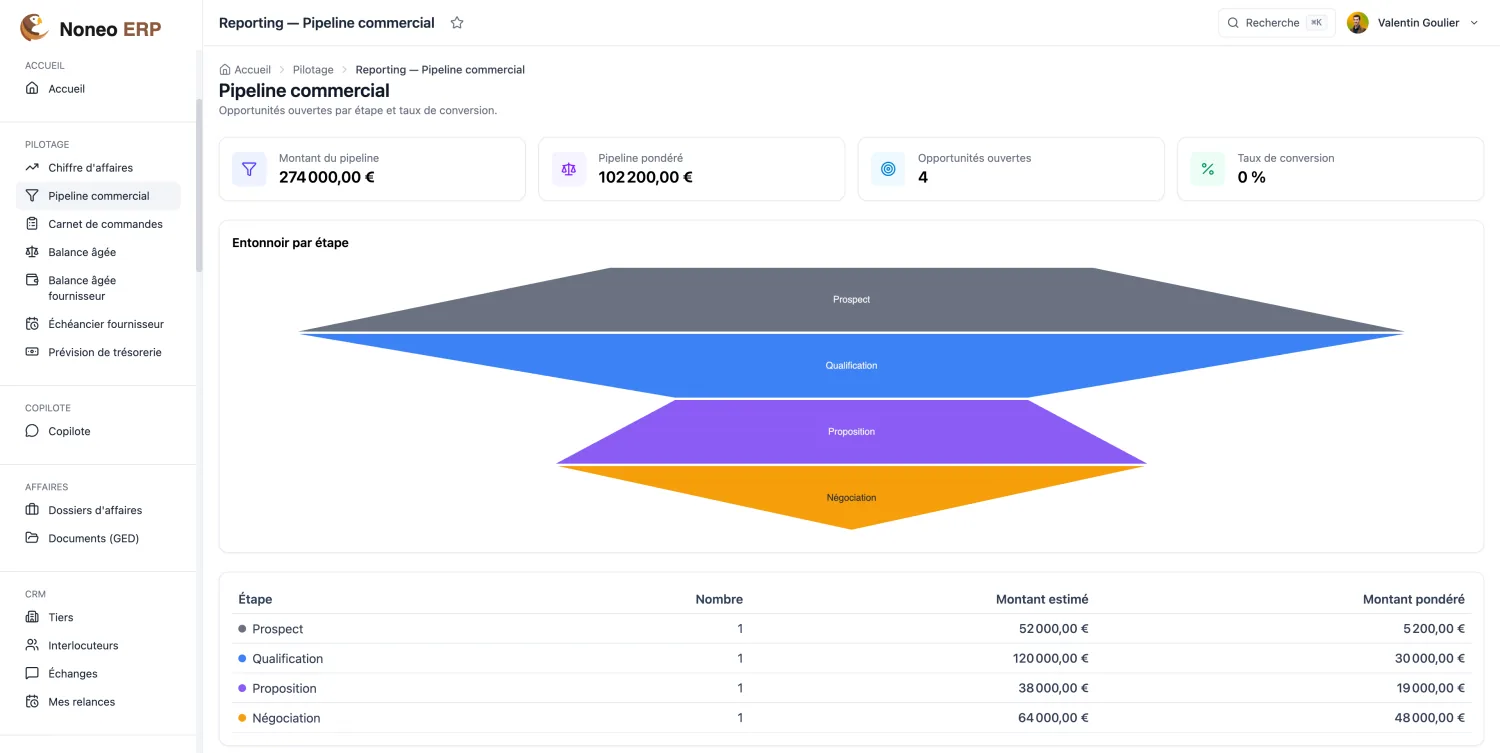Click the Tiers building icon
The image size is (1500, 753).
point(32,617)
